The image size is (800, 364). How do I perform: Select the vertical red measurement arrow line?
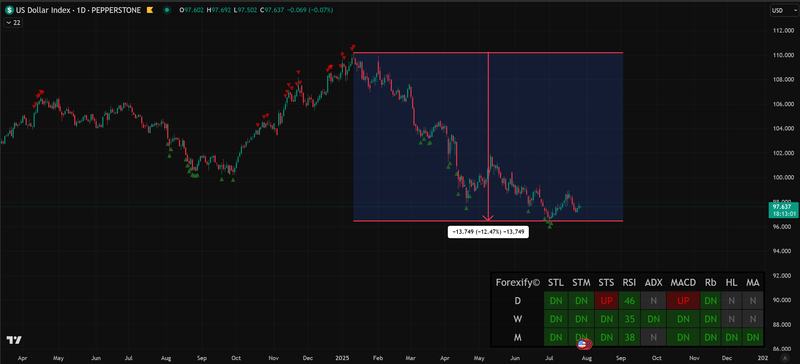(x=489, y=137)
